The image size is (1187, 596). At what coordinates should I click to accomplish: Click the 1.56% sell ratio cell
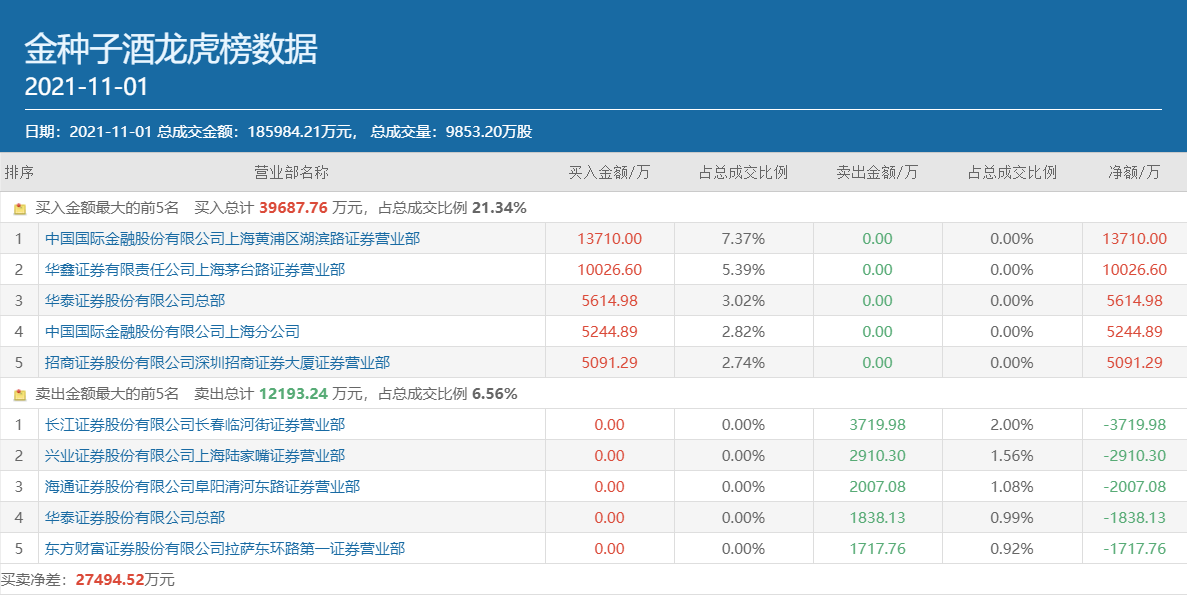click(x=1012, y=456)
